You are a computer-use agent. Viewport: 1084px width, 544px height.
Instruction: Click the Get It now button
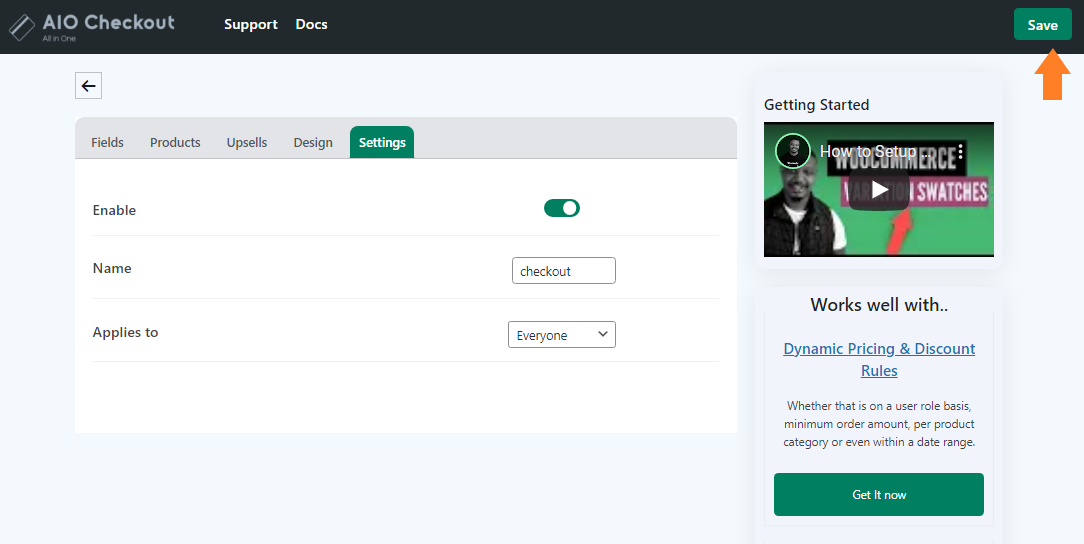pos(879,494)
